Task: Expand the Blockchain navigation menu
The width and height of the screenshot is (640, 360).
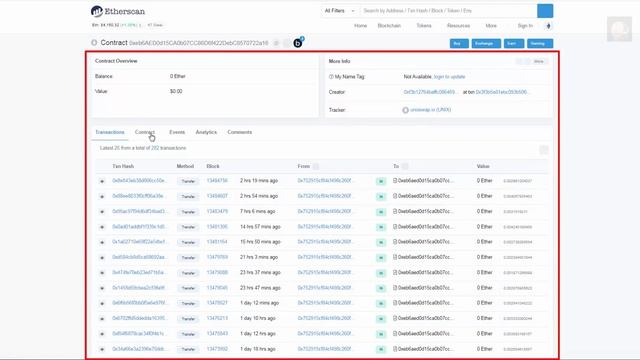Action: (x=389, y=26)
